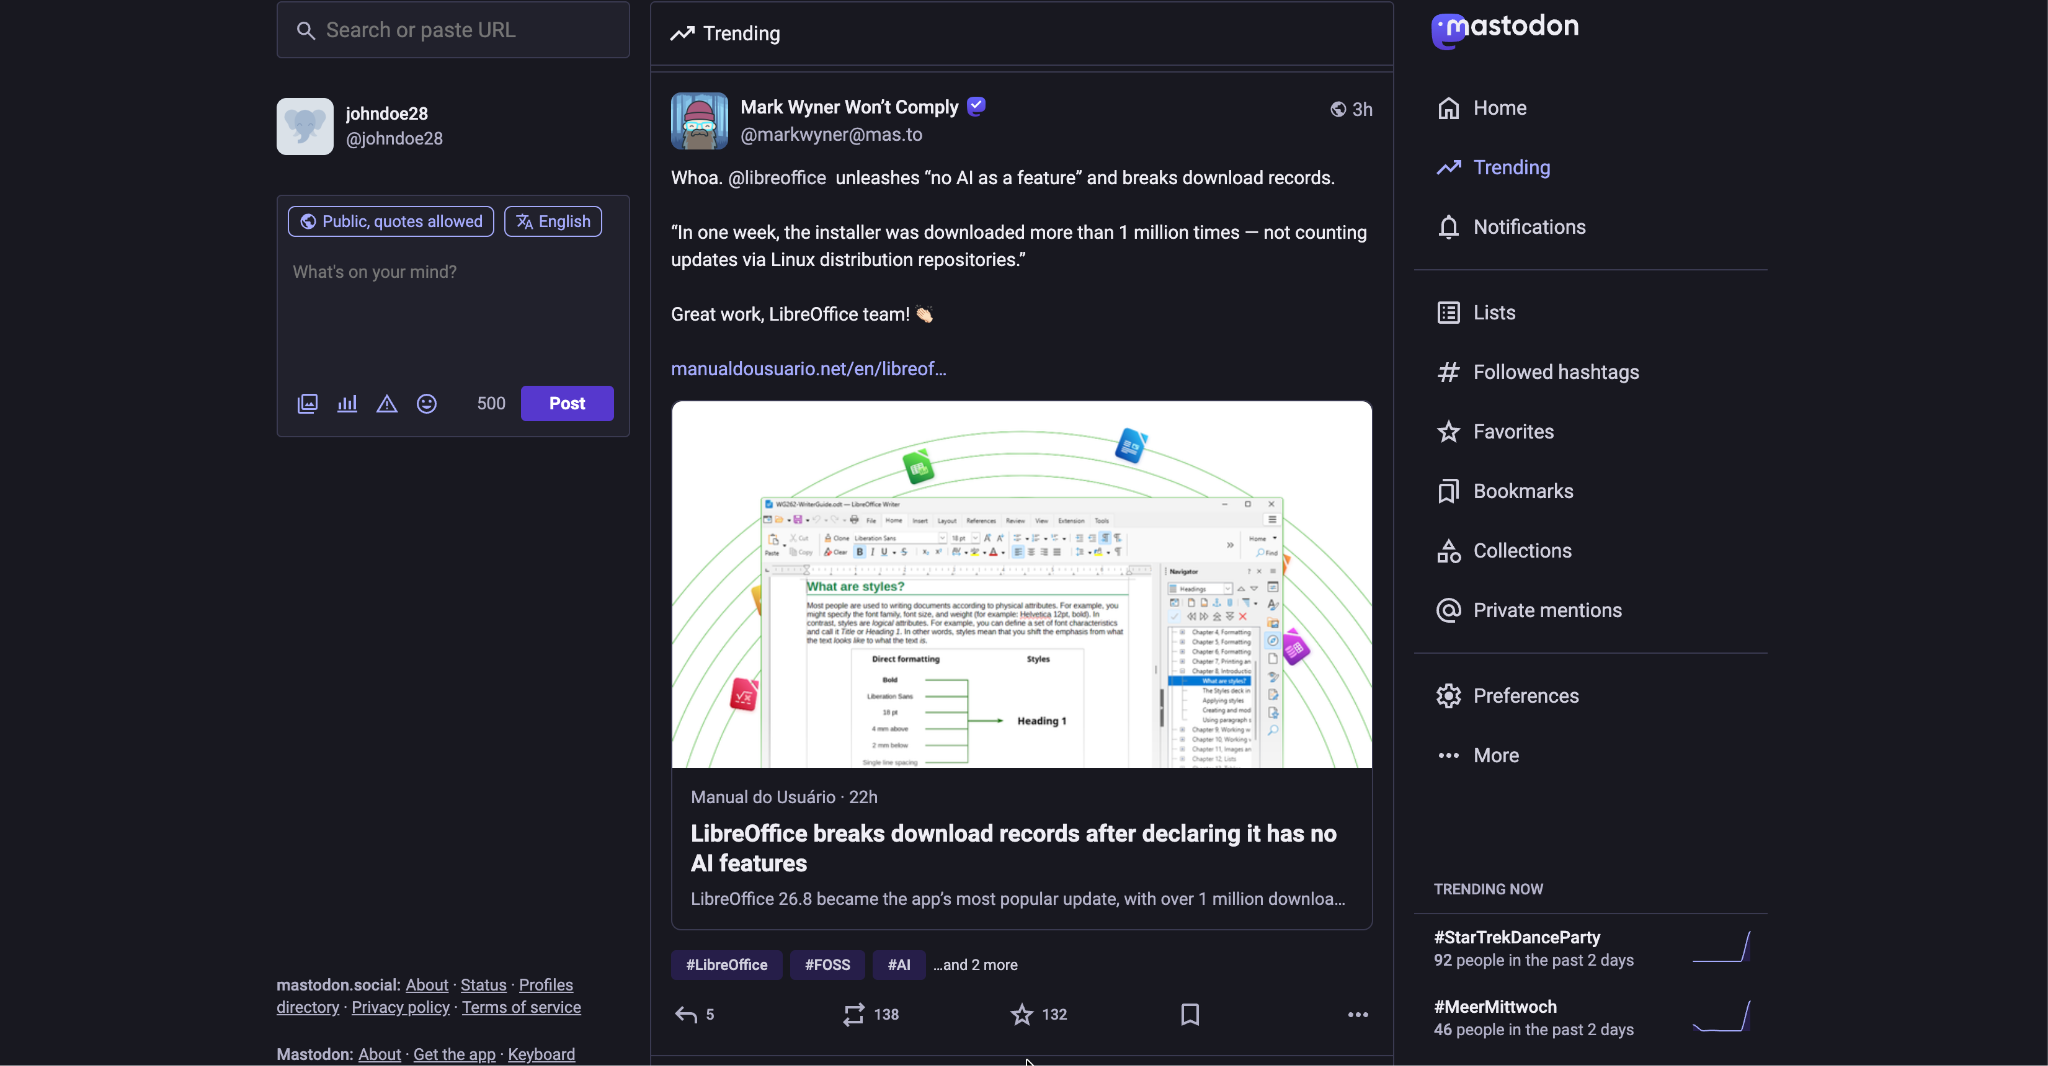View Mark Wyner's profile avatar
The width and height of the screenshot is (2048, 1066).
[x=699, y=121]
